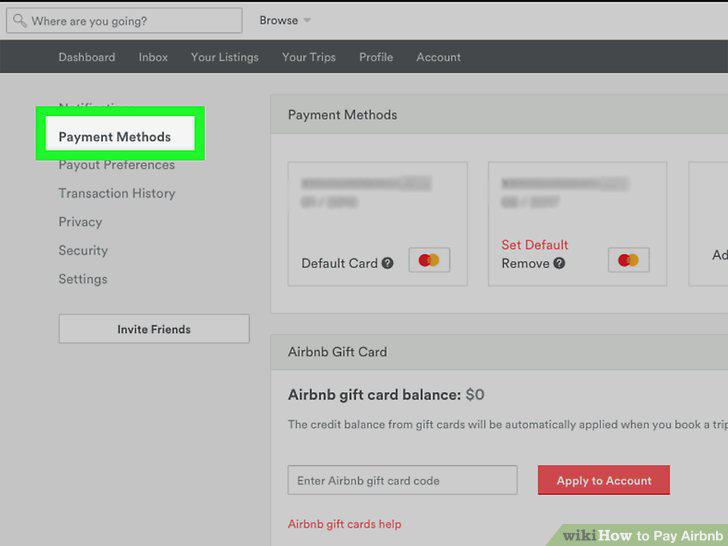728x546 pixels.
Task: Open Your Listings tab
Action: [x=225, y=57]
